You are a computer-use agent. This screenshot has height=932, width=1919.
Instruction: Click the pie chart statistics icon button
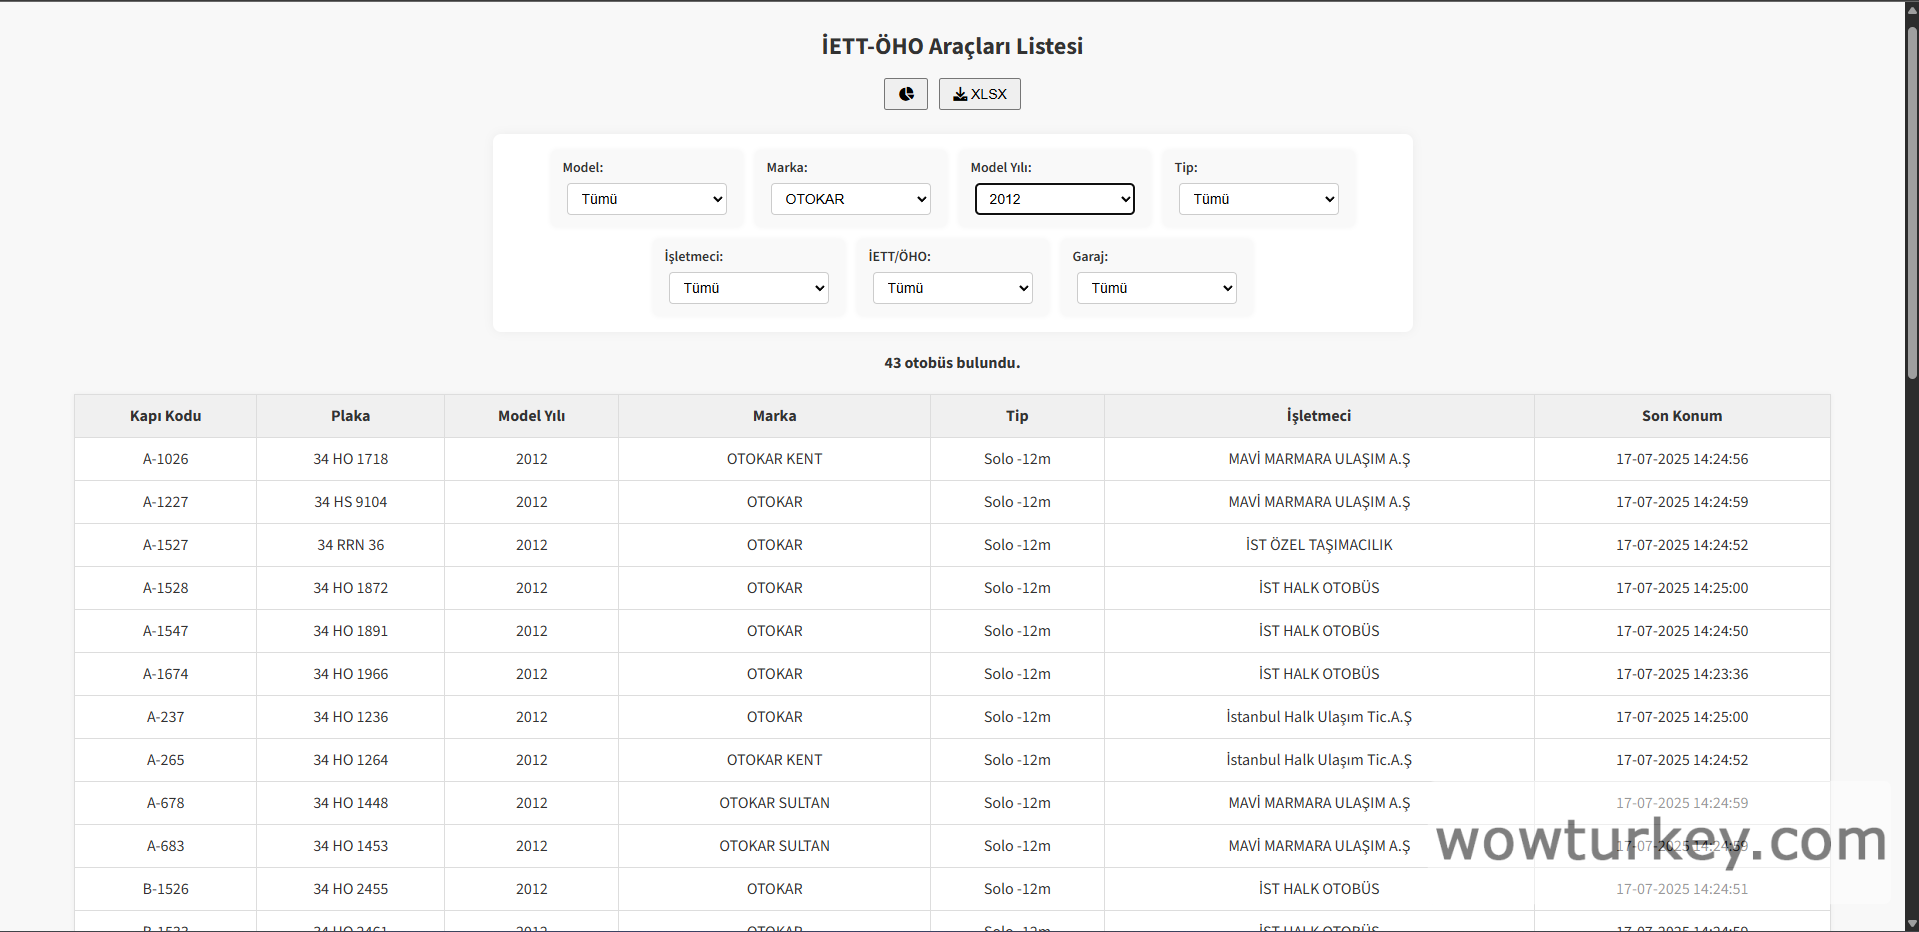click(x=905, y=94)
